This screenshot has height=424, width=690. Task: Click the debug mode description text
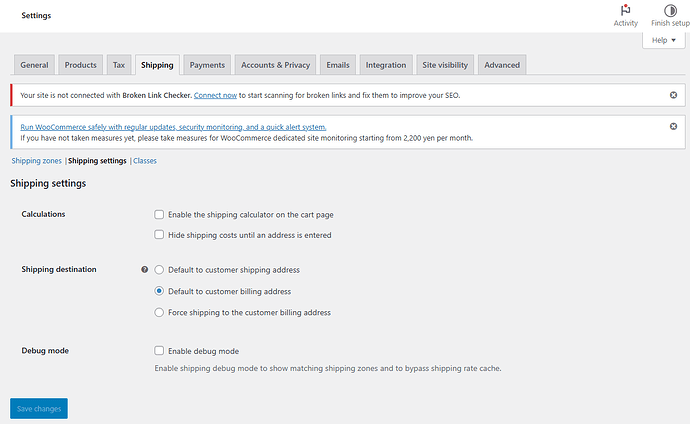[x=328, y=368]
